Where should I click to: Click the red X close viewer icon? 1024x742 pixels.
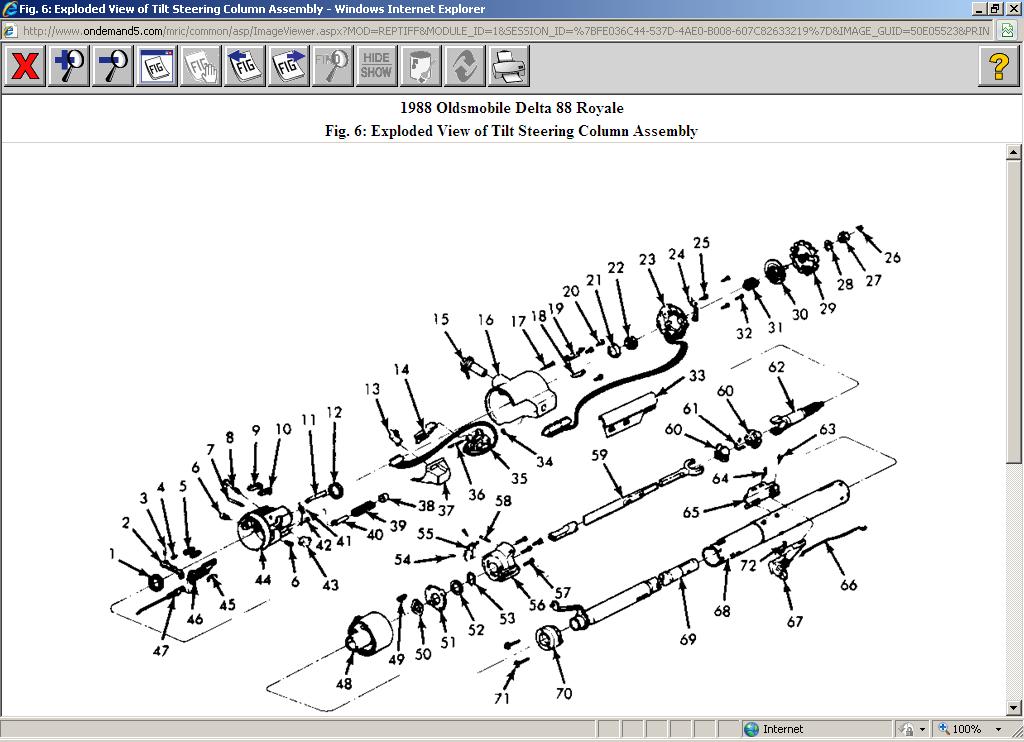pyautogui.click(x=25, y=65)
